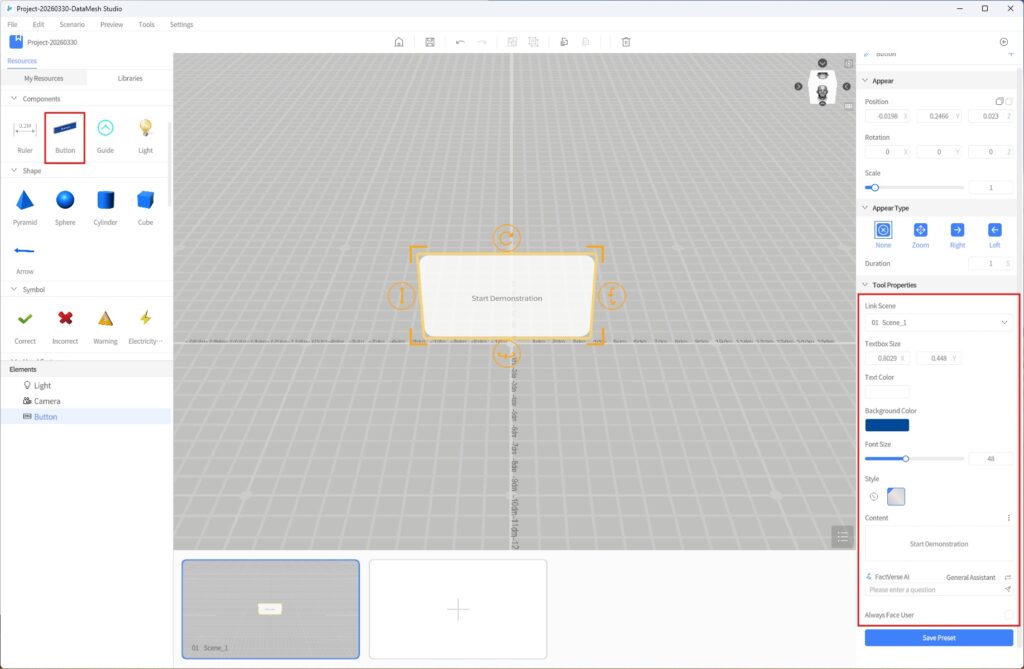Choose the Warning symbol icon
This screenshot has height=669, width=1024.
(105, 319)
